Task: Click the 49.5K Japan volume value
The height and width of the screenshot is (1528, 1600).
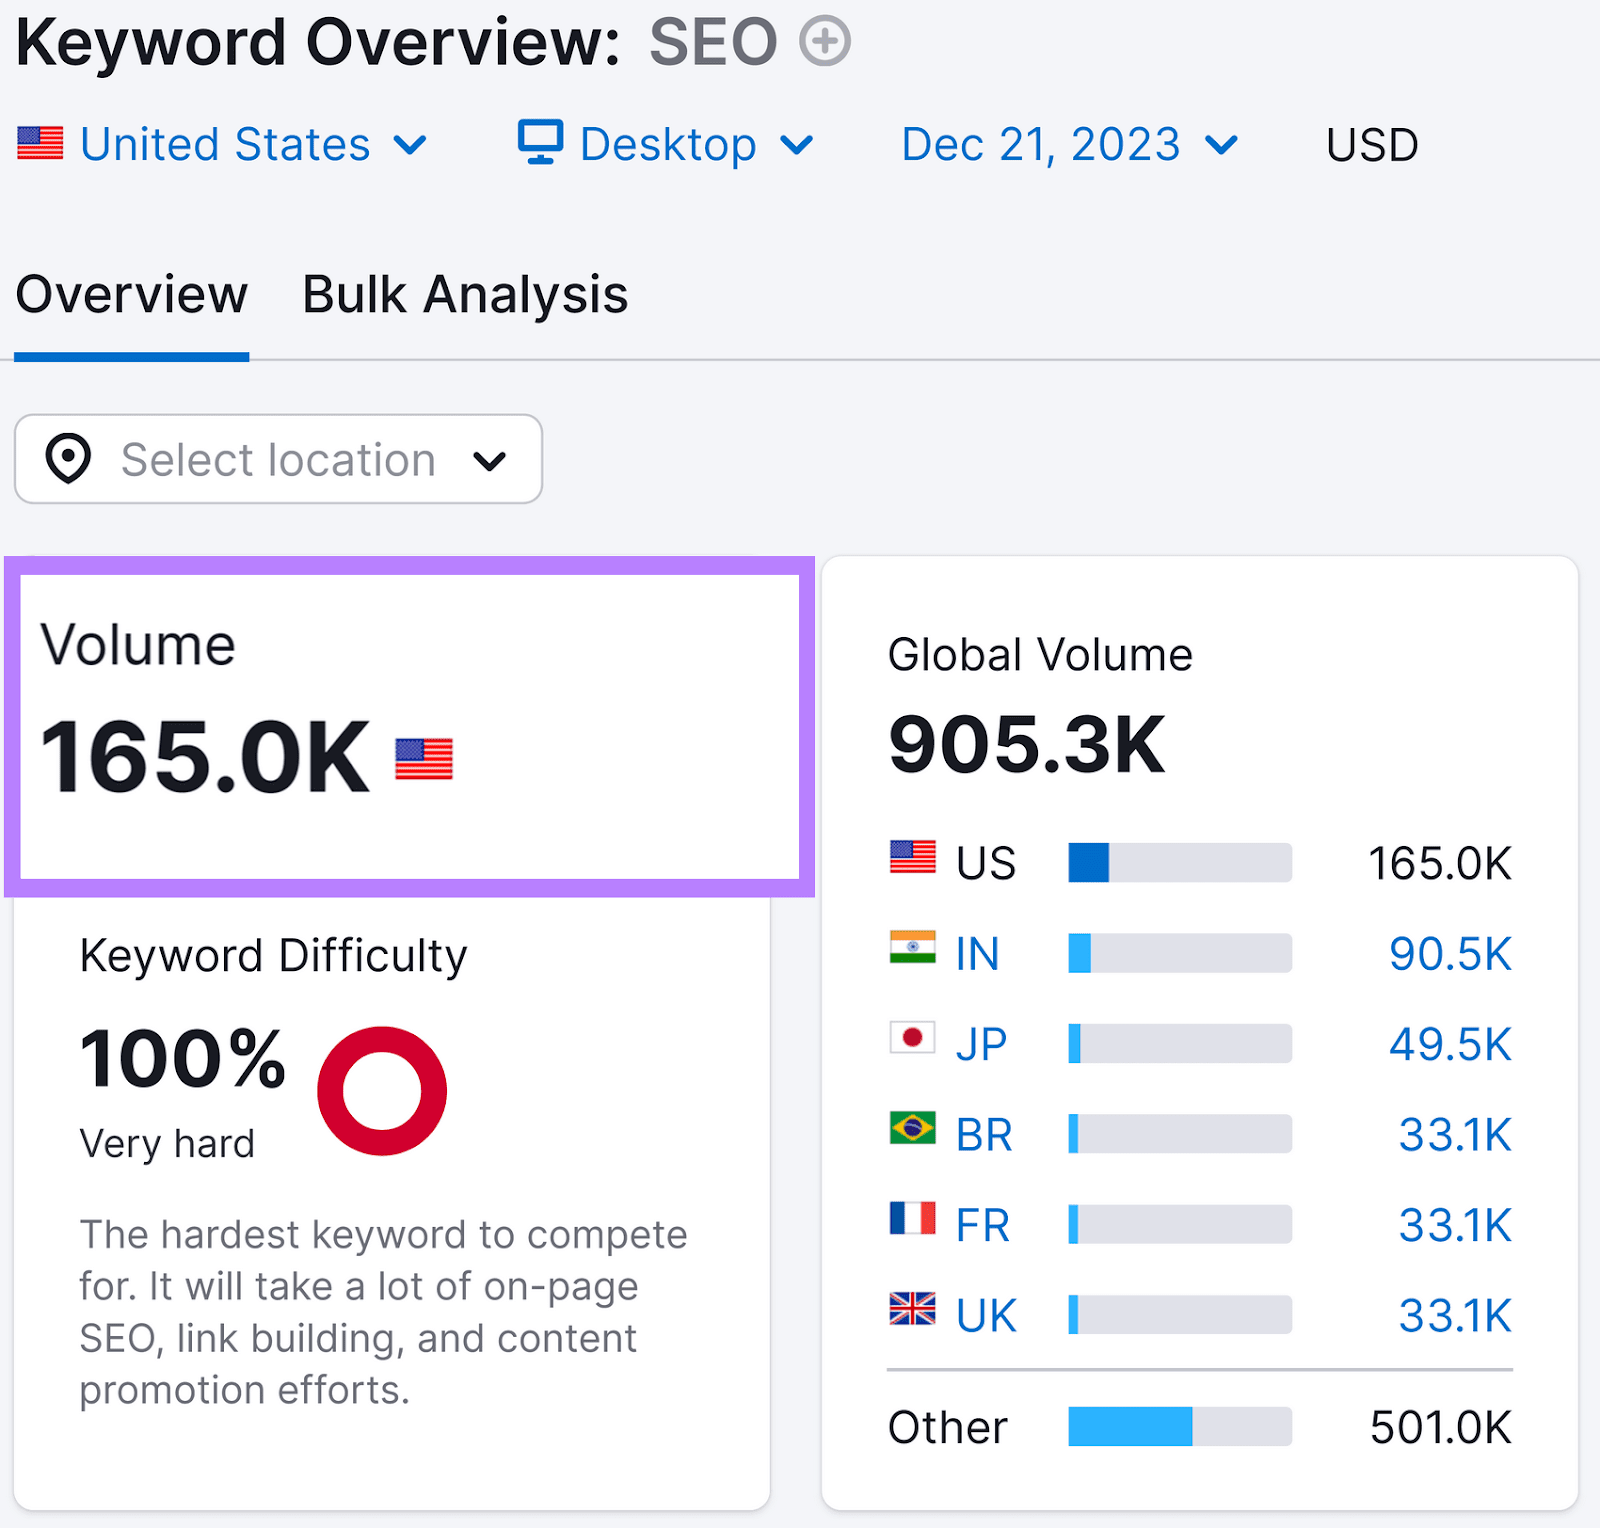Action: click(1448, 1043)
